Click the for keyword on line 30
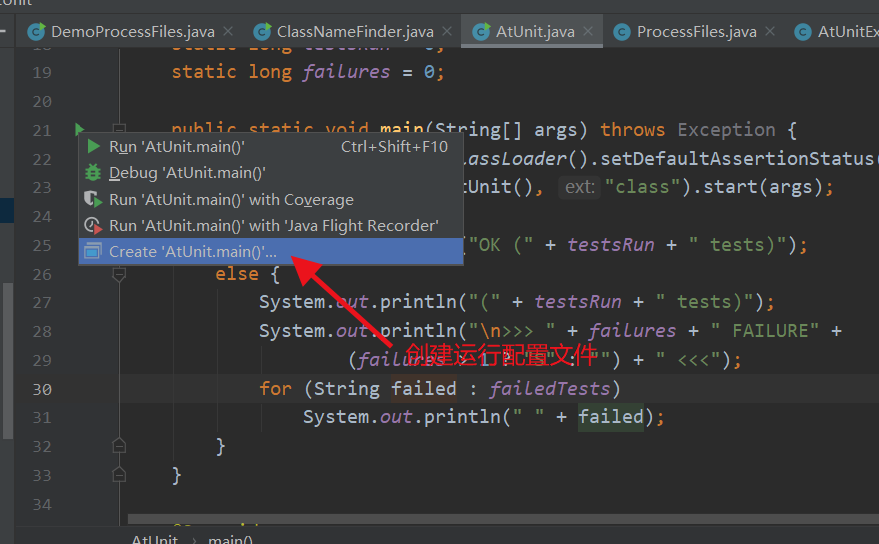The image size is (879, 544). pyautogui.click(x=275, y=389)
